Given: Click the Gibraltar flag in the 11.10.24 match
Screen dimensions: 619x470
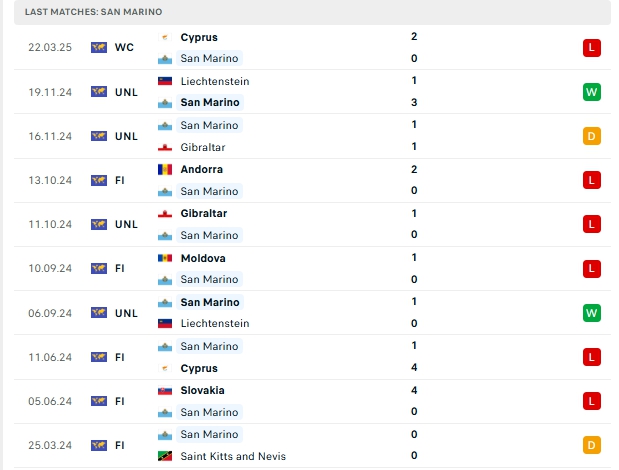Looking at the screenshot, I should (165, 214).
